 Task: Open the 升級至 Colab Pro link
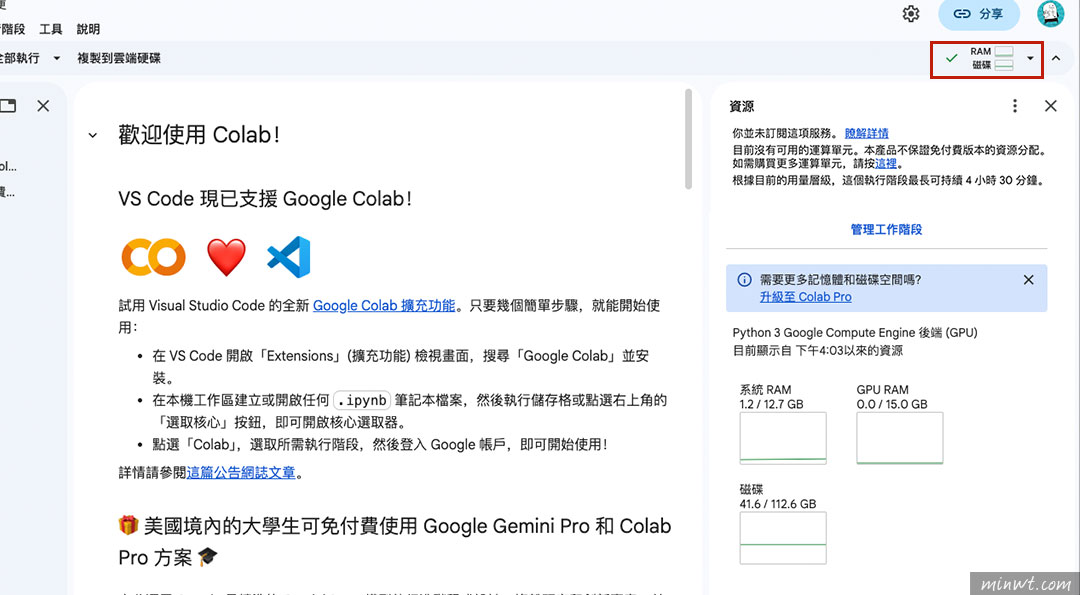click(806, 296)
